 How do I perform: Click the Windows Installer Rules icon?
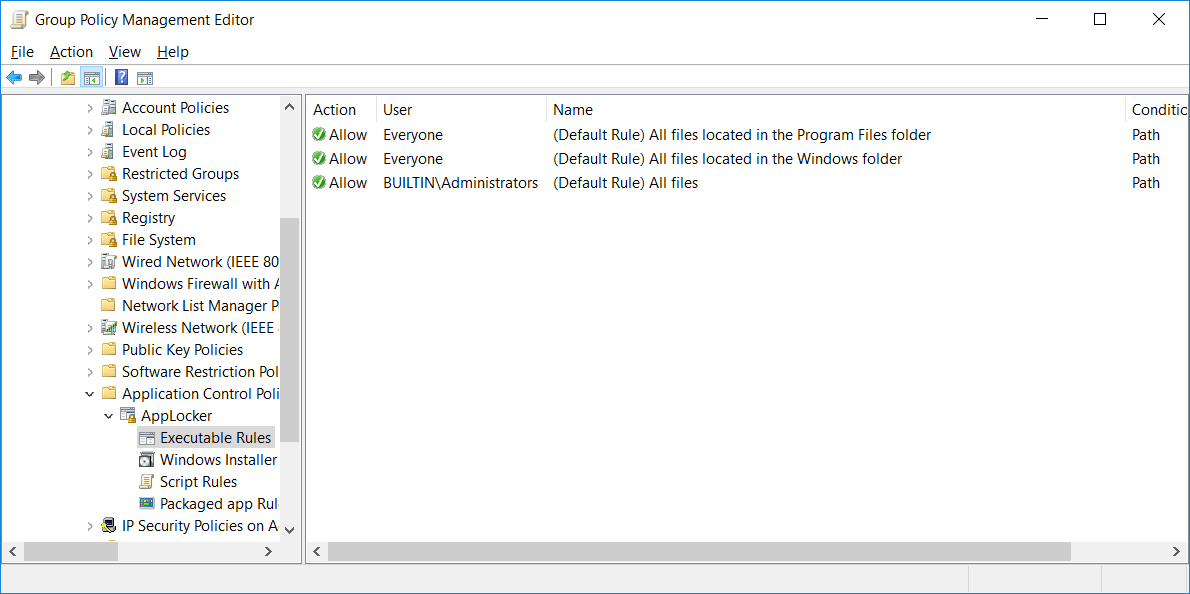coord(146,460)
